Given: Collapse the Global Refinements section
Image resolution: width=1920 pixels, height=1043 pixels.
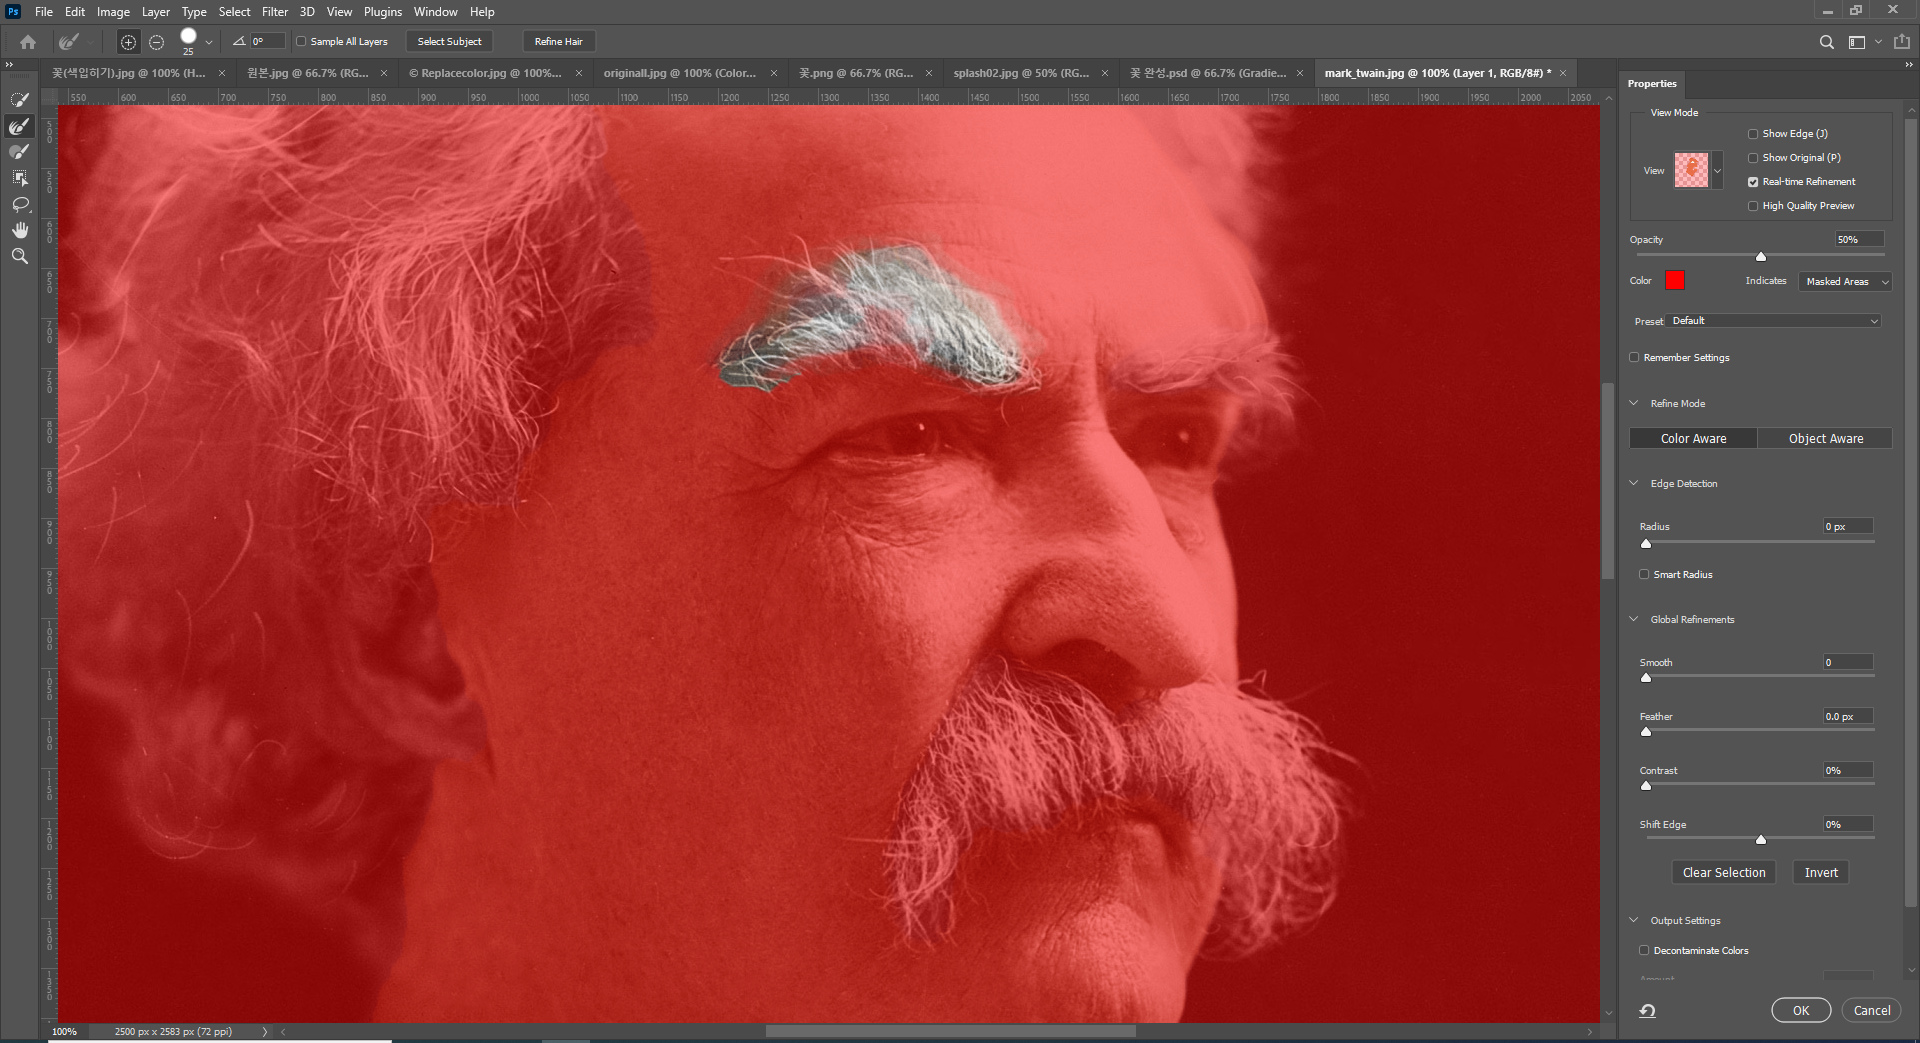Looking at the screenshot, I should (x=1634, y=620).
